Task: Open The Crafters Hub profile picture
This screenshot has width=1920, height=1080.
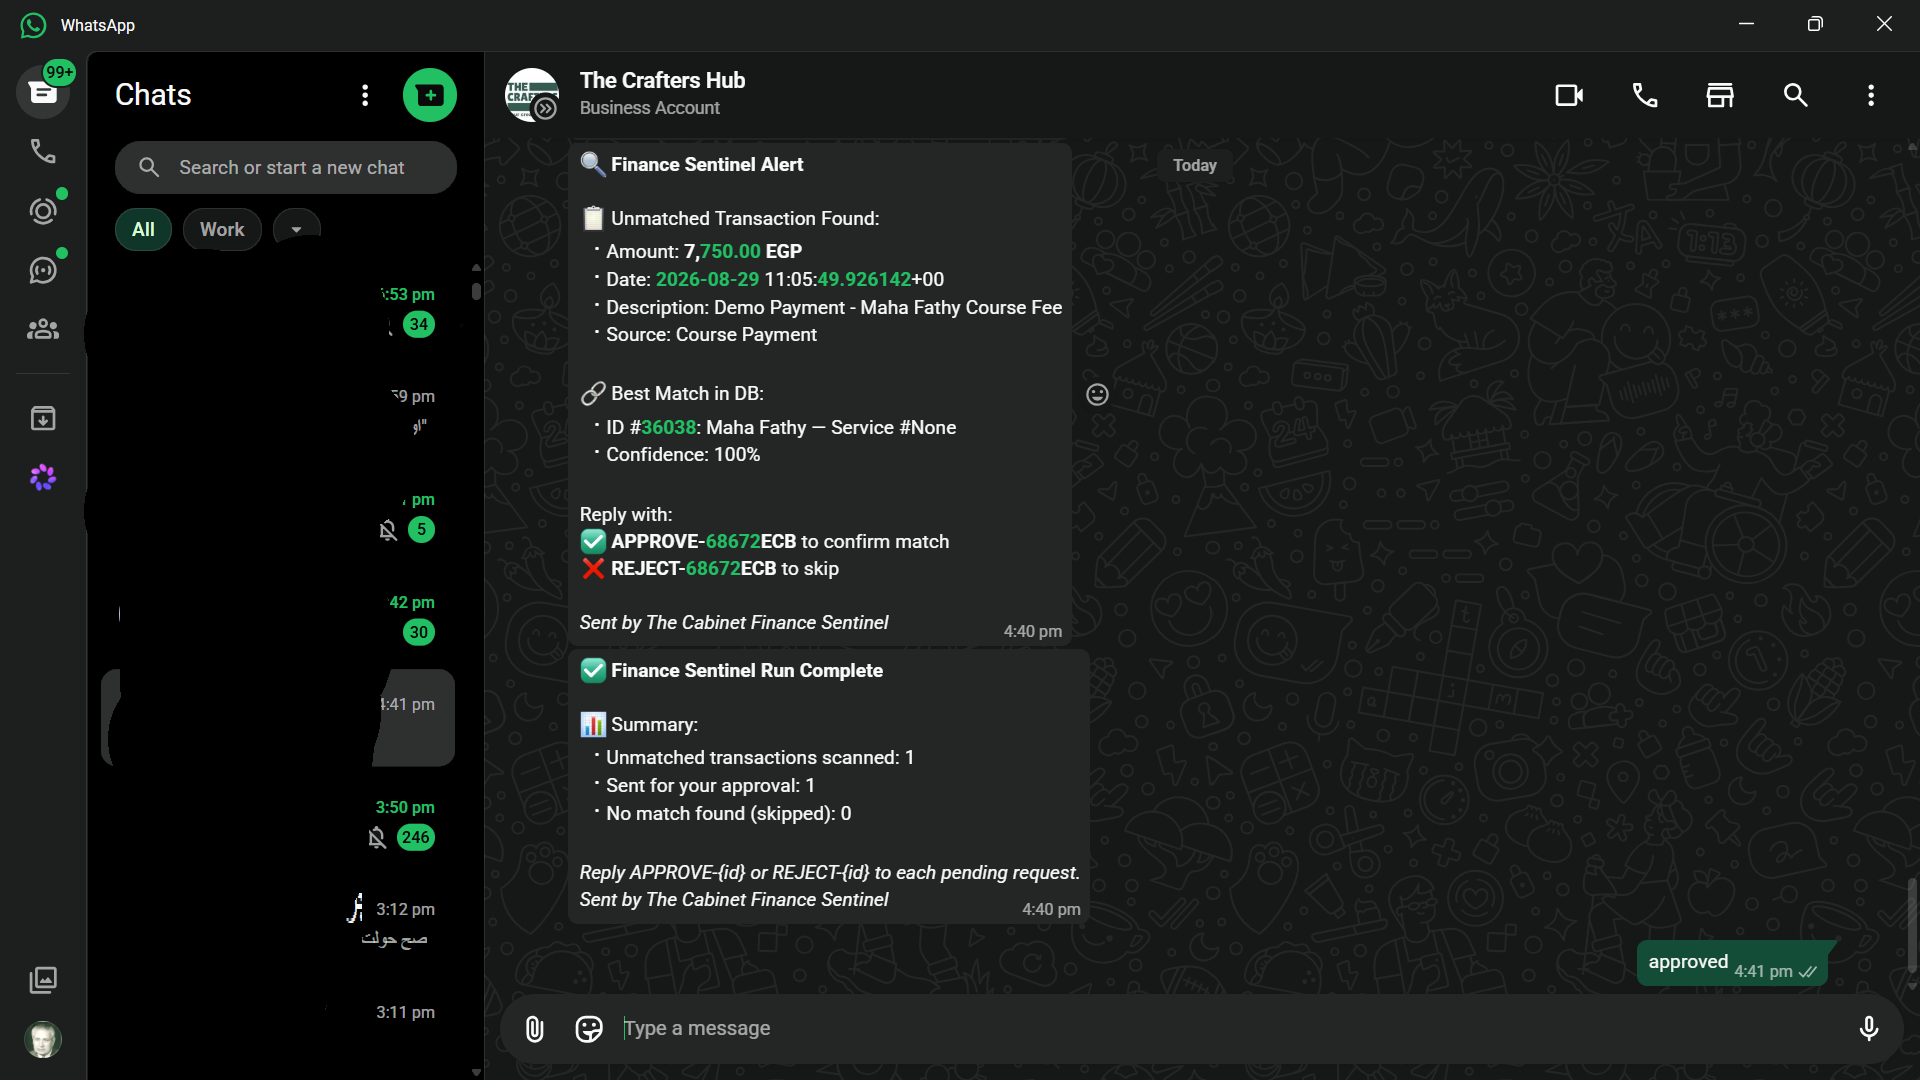Action: click(532, 95)
